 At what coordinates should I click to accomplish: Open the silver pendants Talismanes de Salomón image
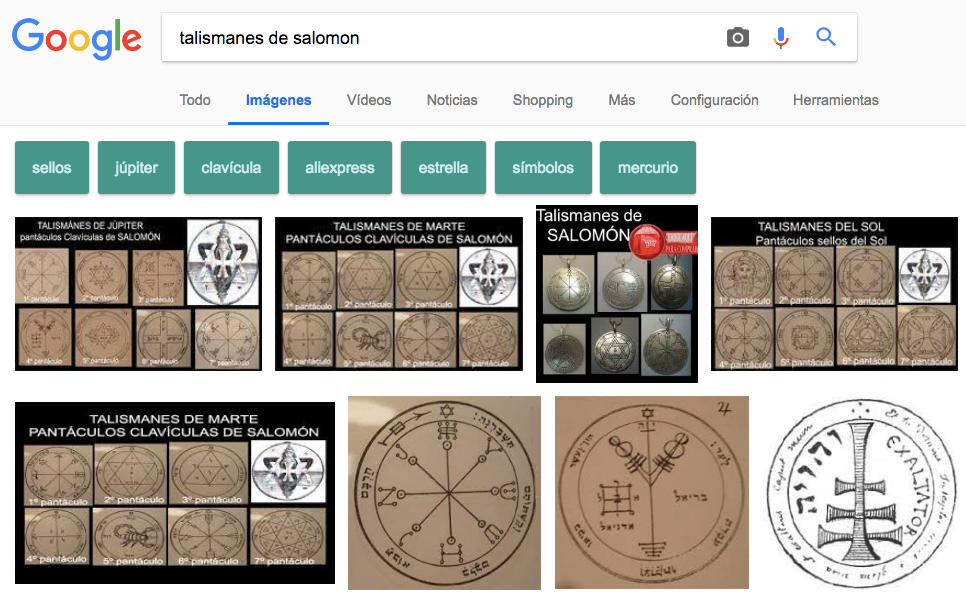tap(616, 294)
